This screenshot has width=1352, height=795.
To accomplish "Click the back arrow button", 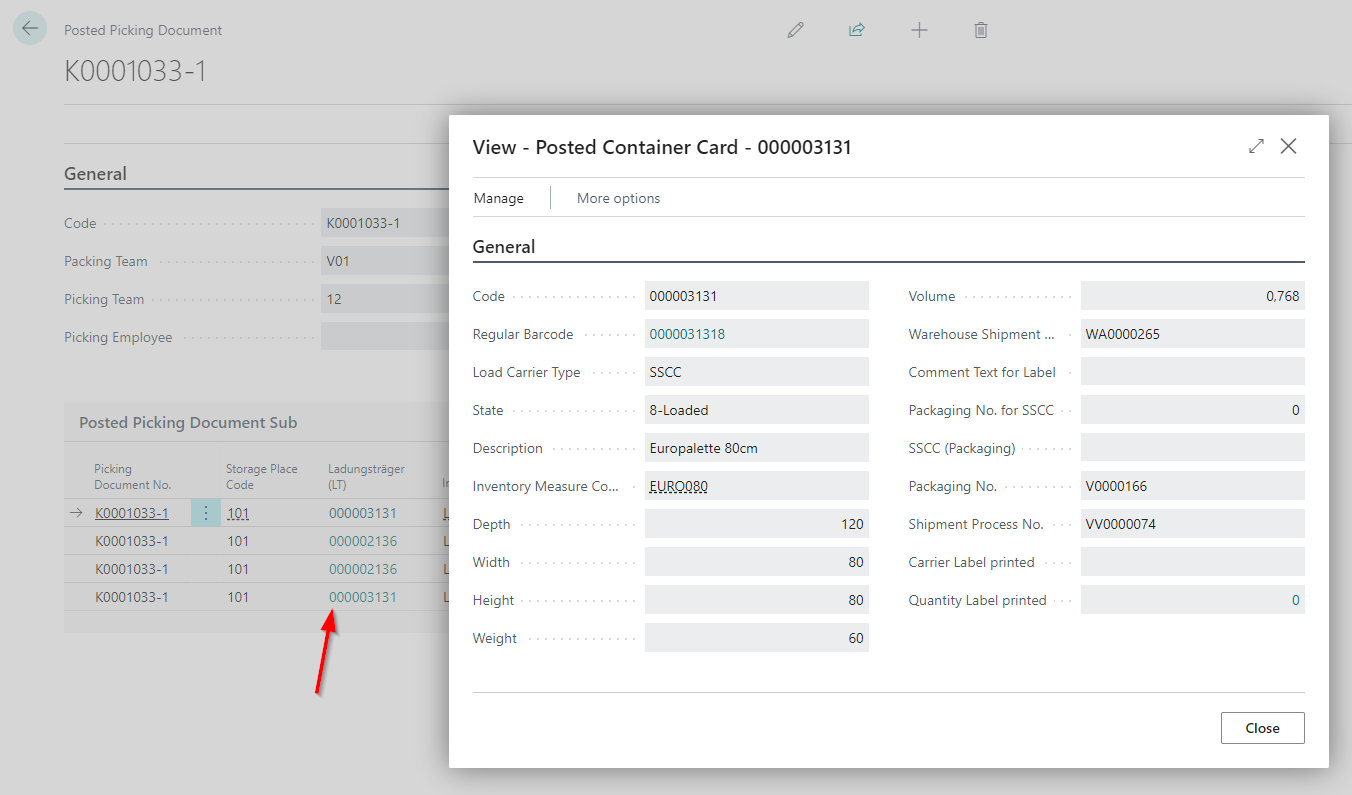I will (30, 29).
